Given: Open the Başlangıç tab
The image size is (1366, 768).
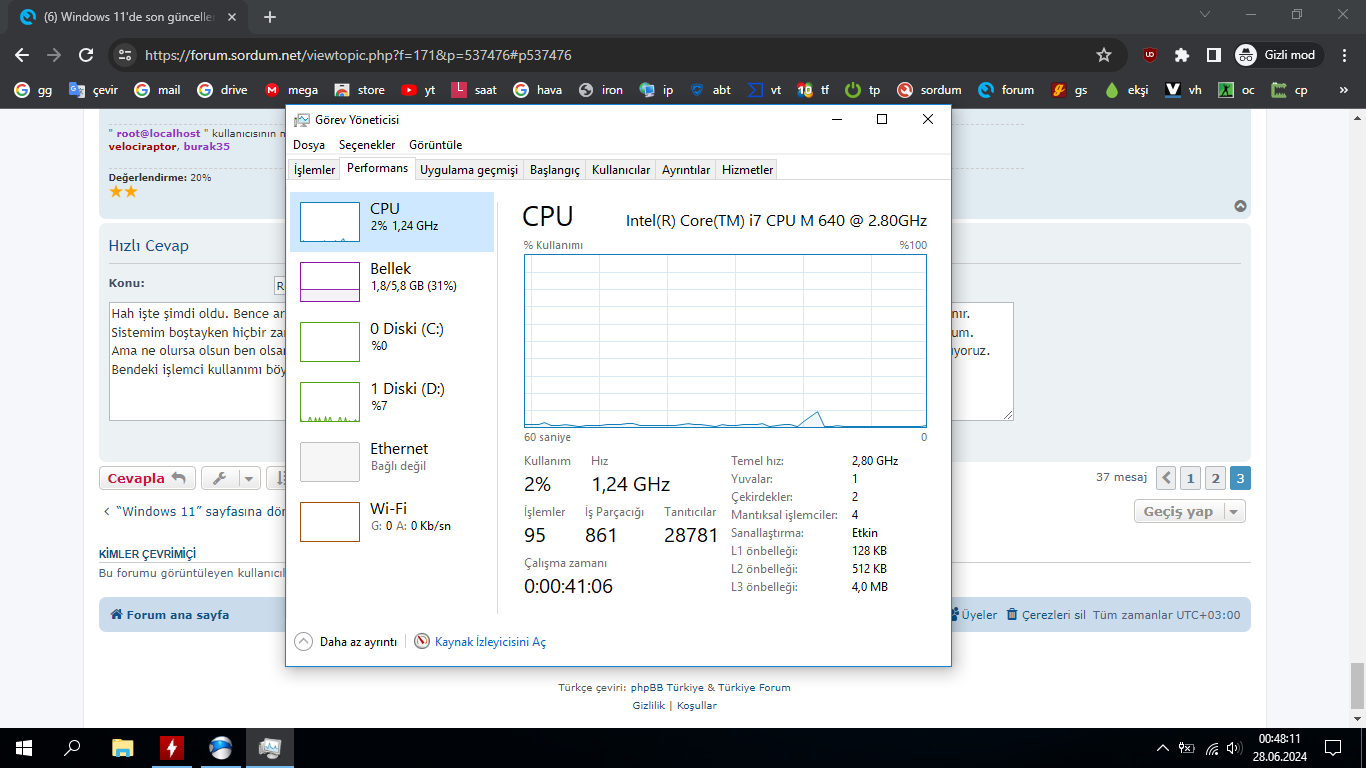Looking at the screenshot, I should 555,170.
